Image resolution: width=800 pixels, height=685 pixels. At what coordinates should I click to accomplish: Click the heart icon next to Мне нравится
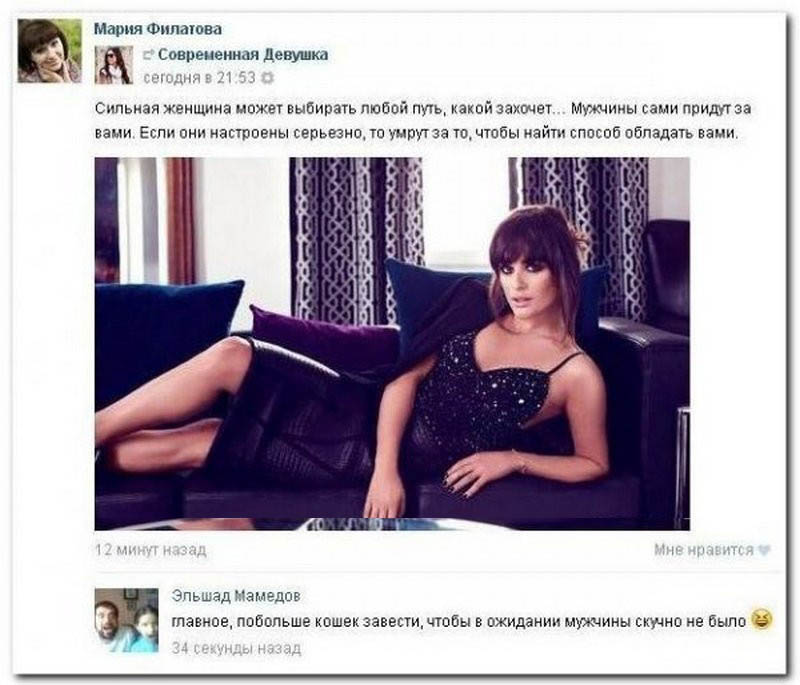point(764,550)
